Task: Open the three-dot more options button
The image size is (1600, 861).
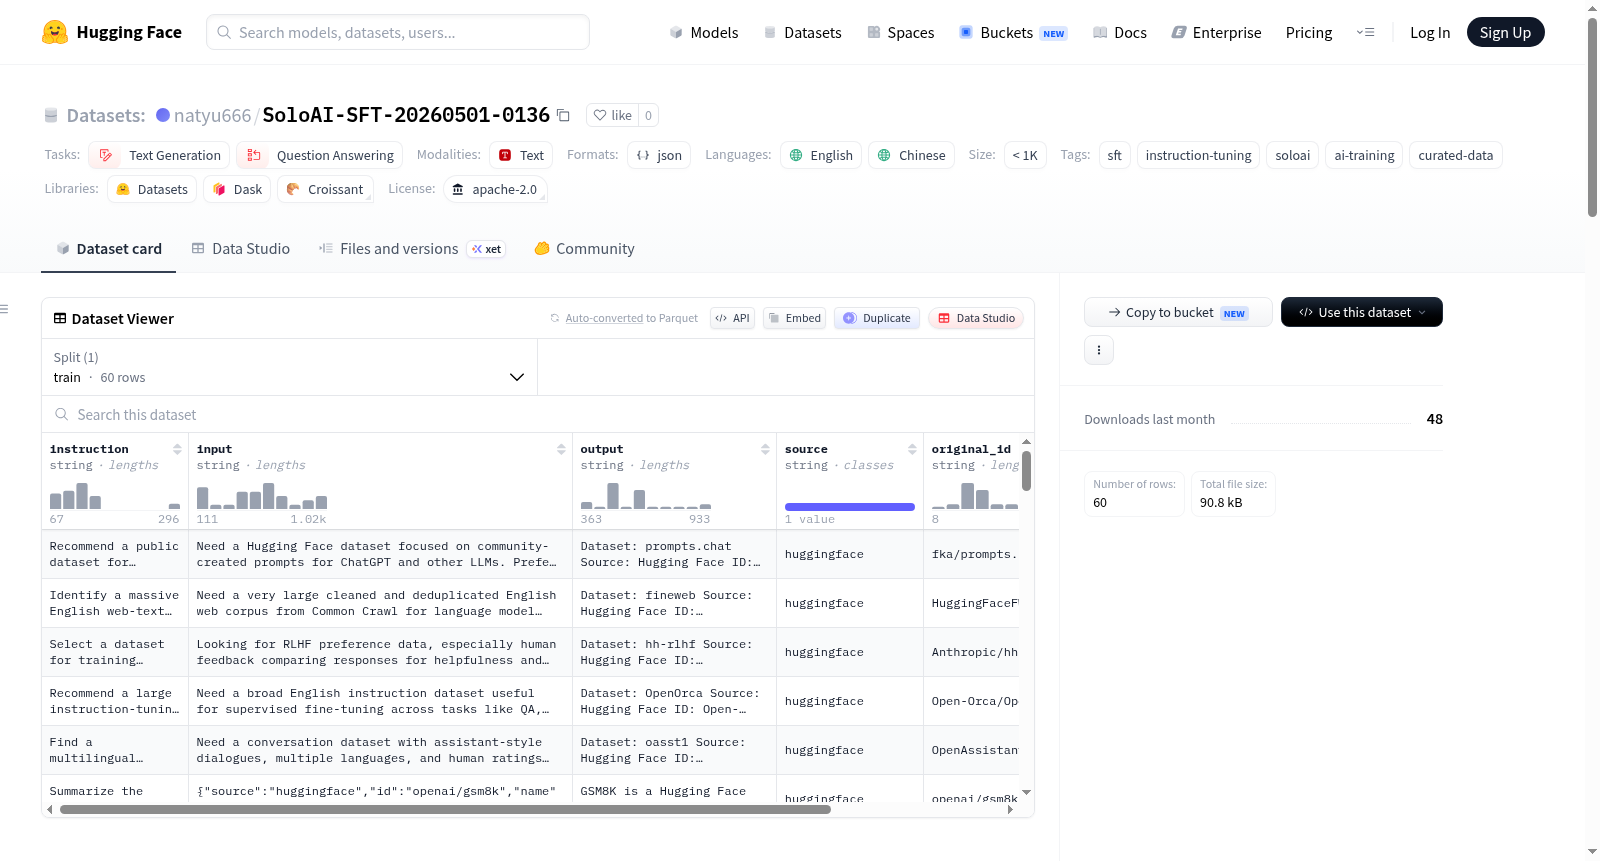Action: 1099,350
